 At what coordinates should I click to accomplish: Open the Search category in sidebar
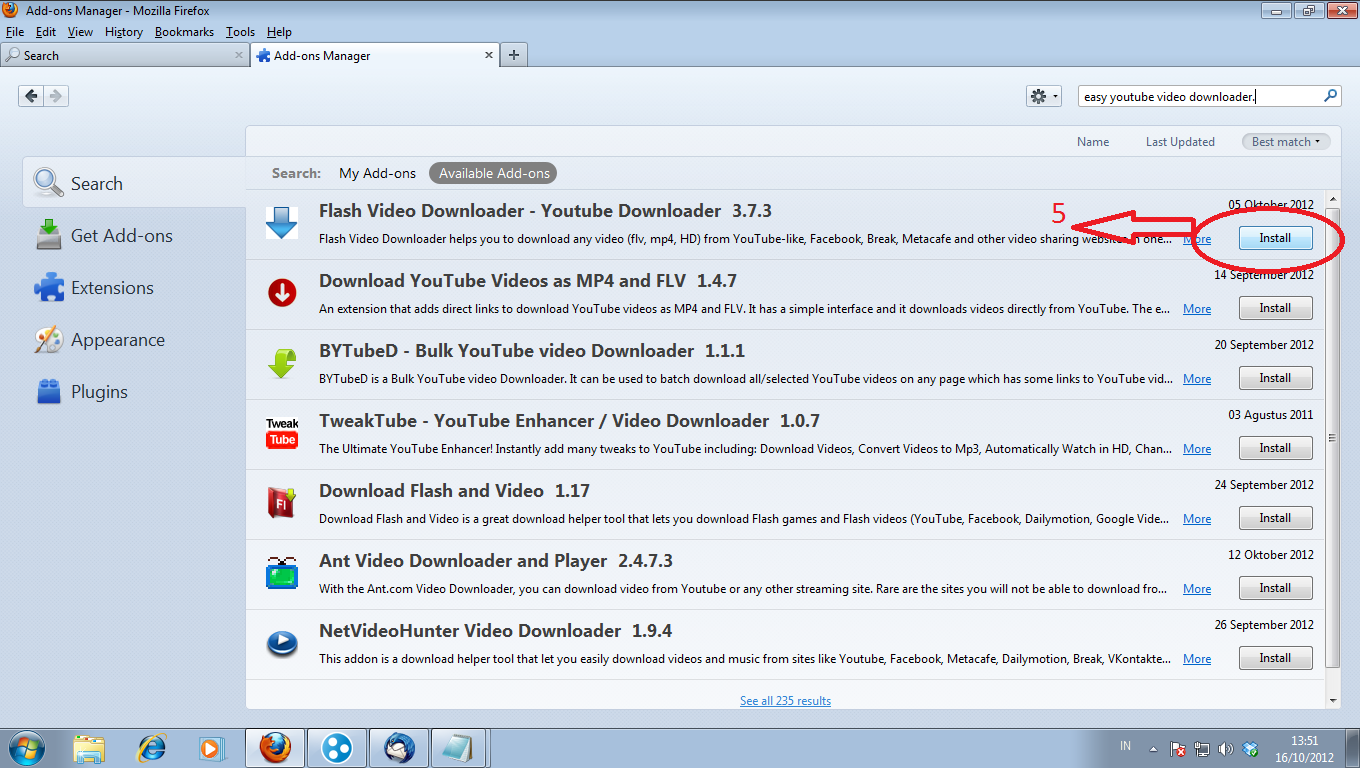click(134, 184)
